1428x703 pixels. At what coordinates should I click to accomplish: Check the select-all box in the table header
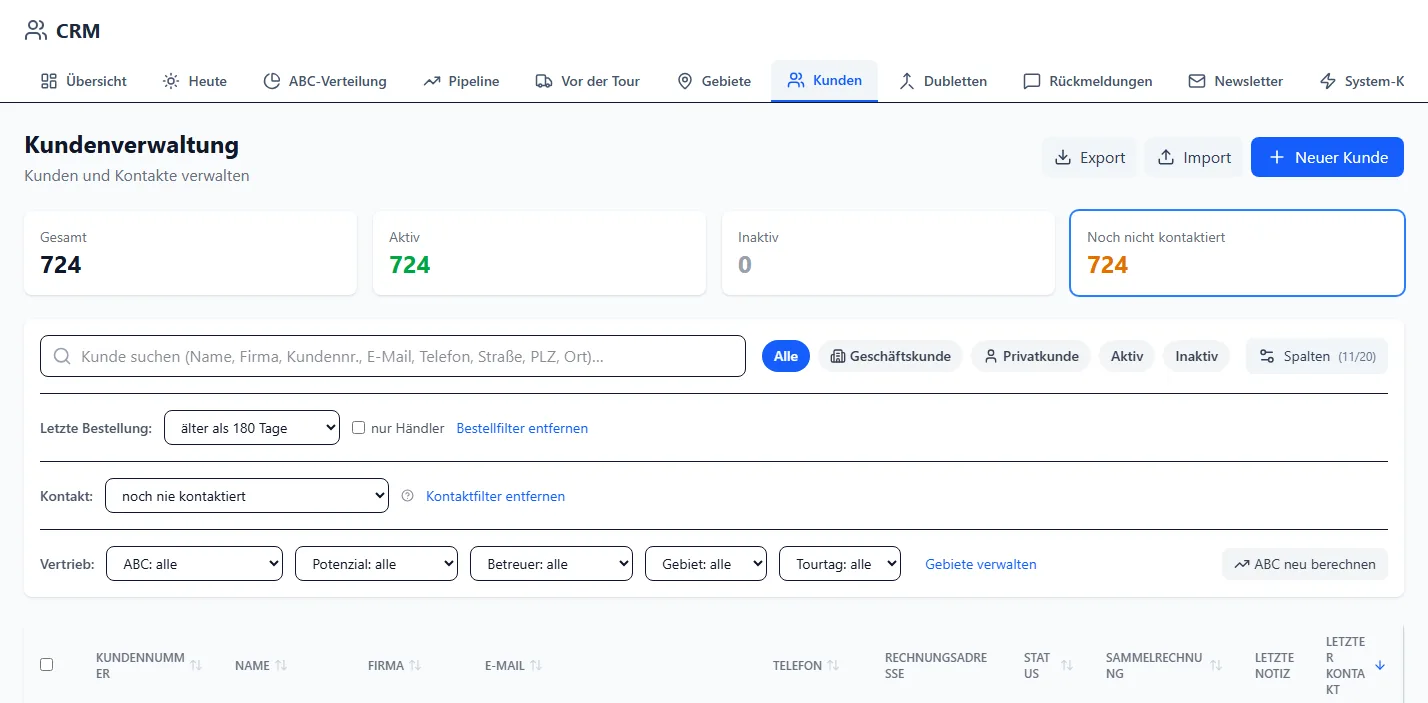(x=46, y=664)
